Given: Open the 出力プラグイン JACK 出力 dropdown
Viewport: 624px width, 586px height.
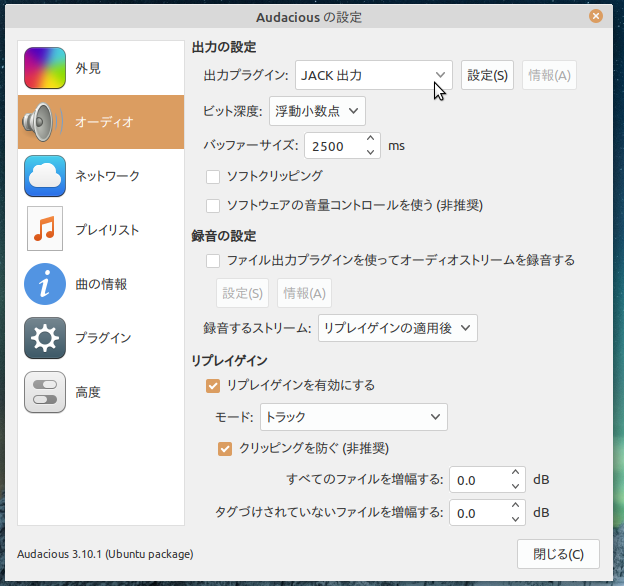Looking at the screenshot, I should [x=374, y=75].
